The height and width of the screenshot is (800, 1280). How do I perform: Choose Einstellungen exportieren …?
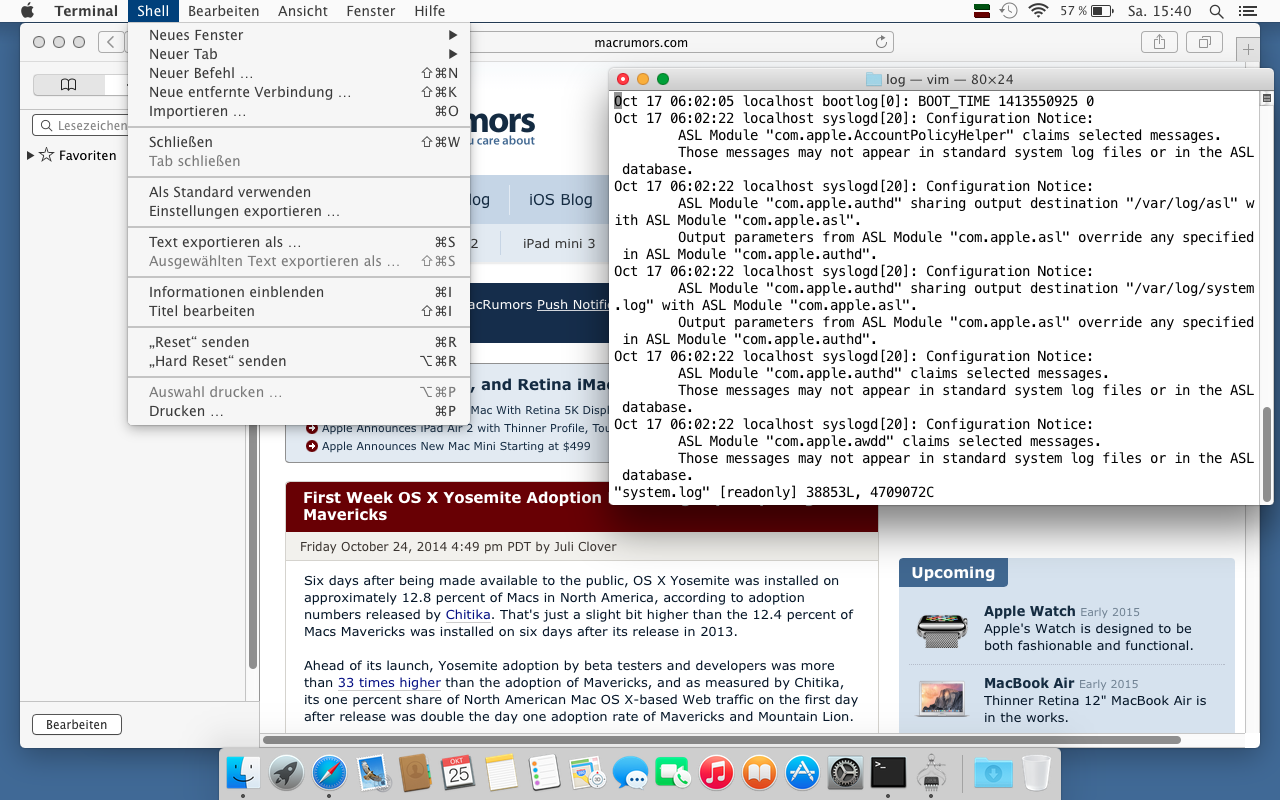tap(300, 211)
